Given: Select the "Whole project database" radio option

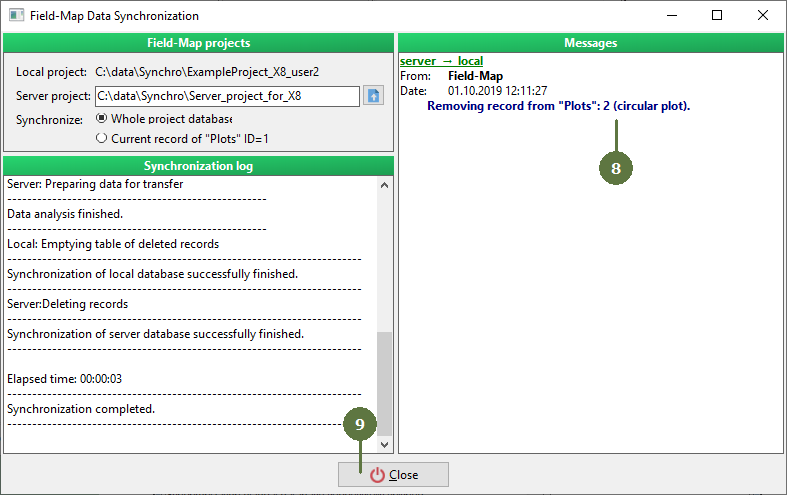Looking at the screenshot, I should pos(101,118).
